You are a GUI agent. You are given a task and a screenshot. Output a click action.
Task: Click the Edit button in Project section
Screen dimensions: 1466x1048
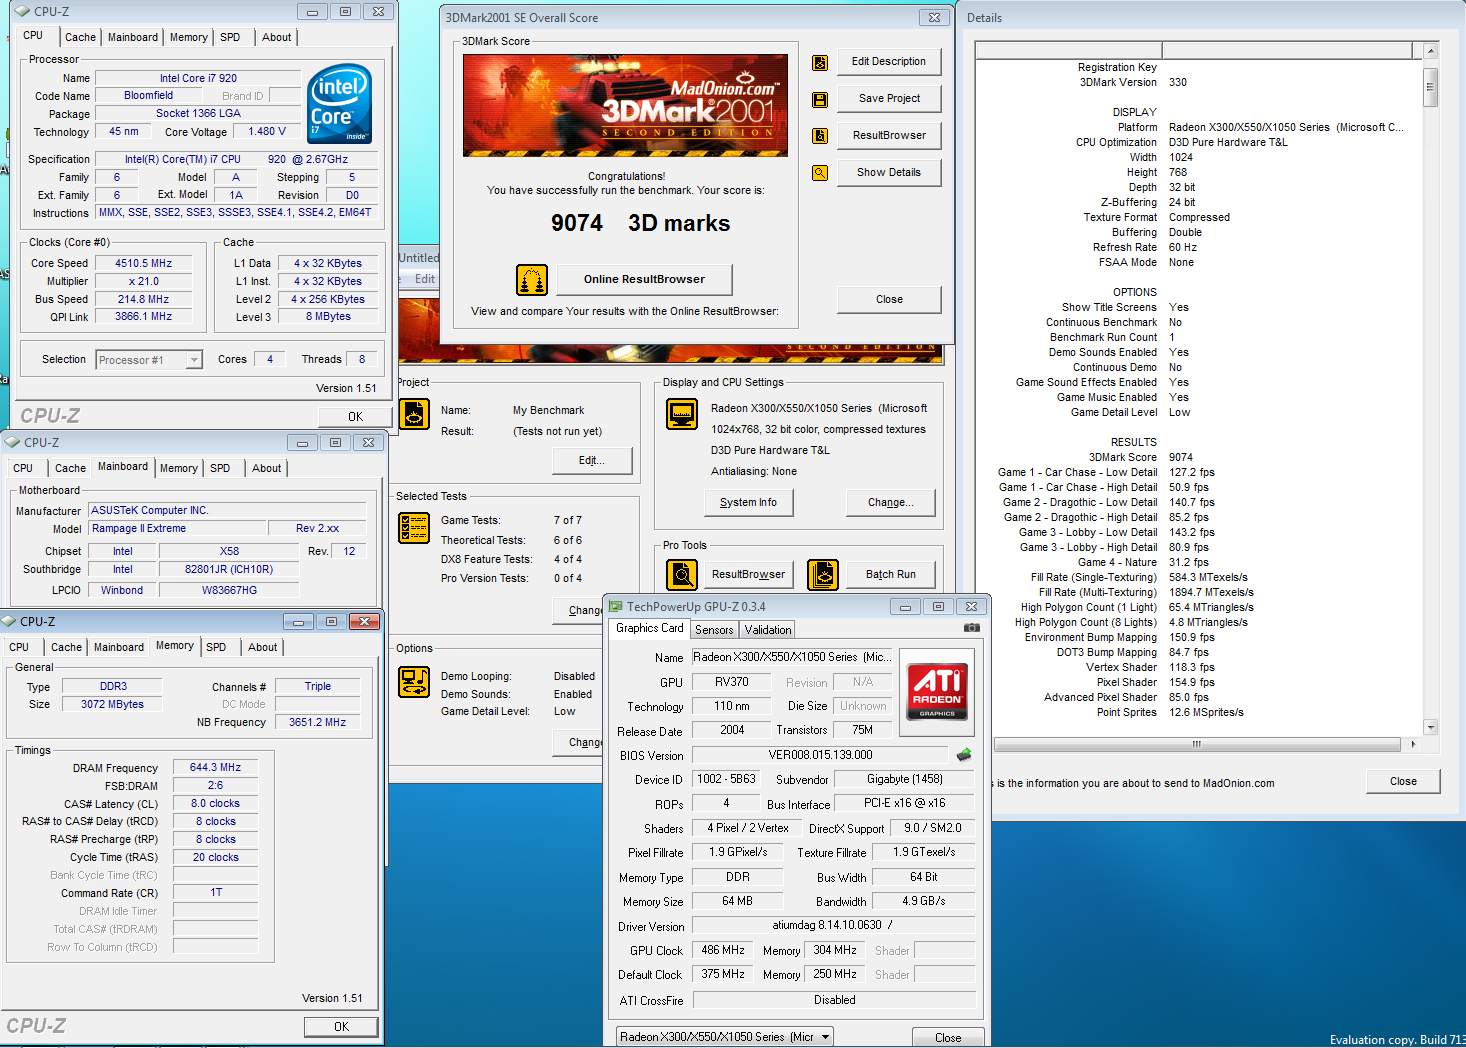(592, 461)
